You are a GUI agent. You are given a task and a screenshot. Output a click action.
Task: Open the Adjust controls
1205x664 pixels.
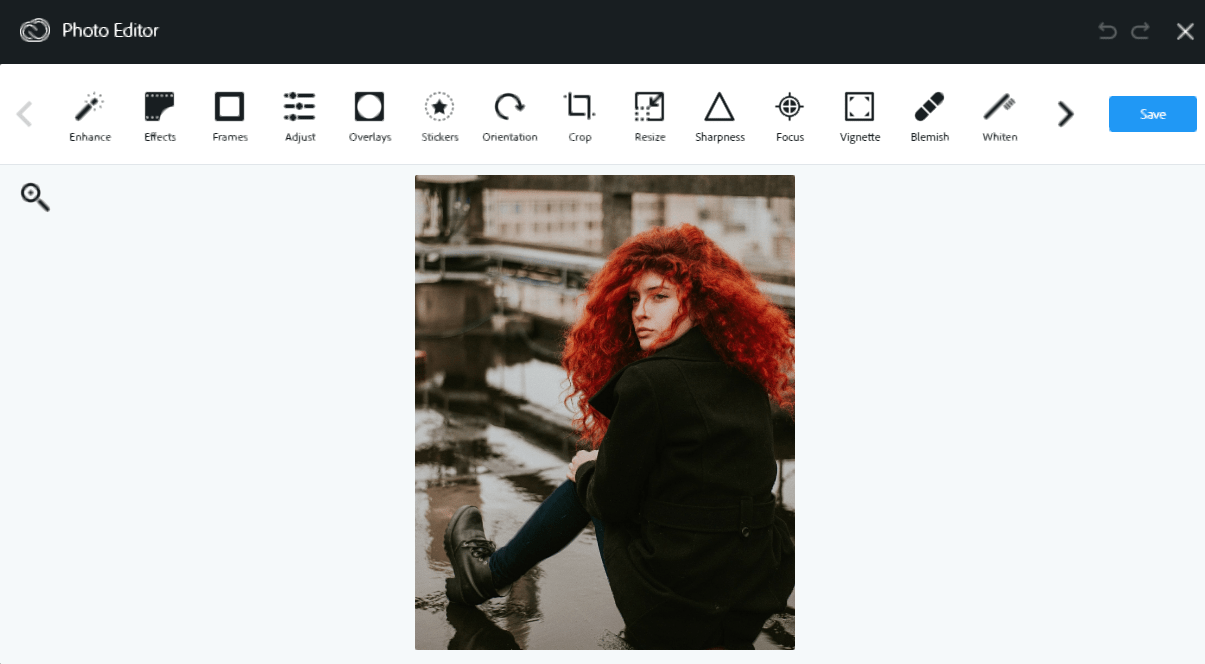click(x=299, y=113)
